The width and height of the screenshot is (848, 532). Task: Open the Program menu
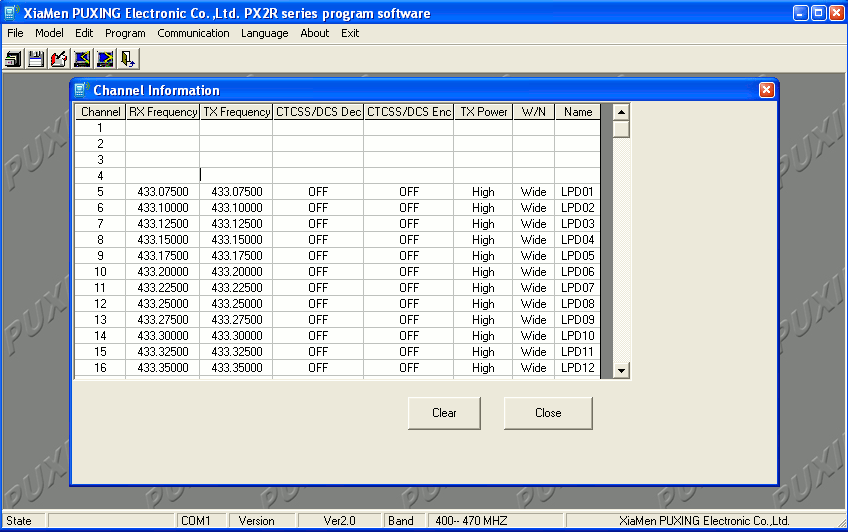(x=125, y=33)
